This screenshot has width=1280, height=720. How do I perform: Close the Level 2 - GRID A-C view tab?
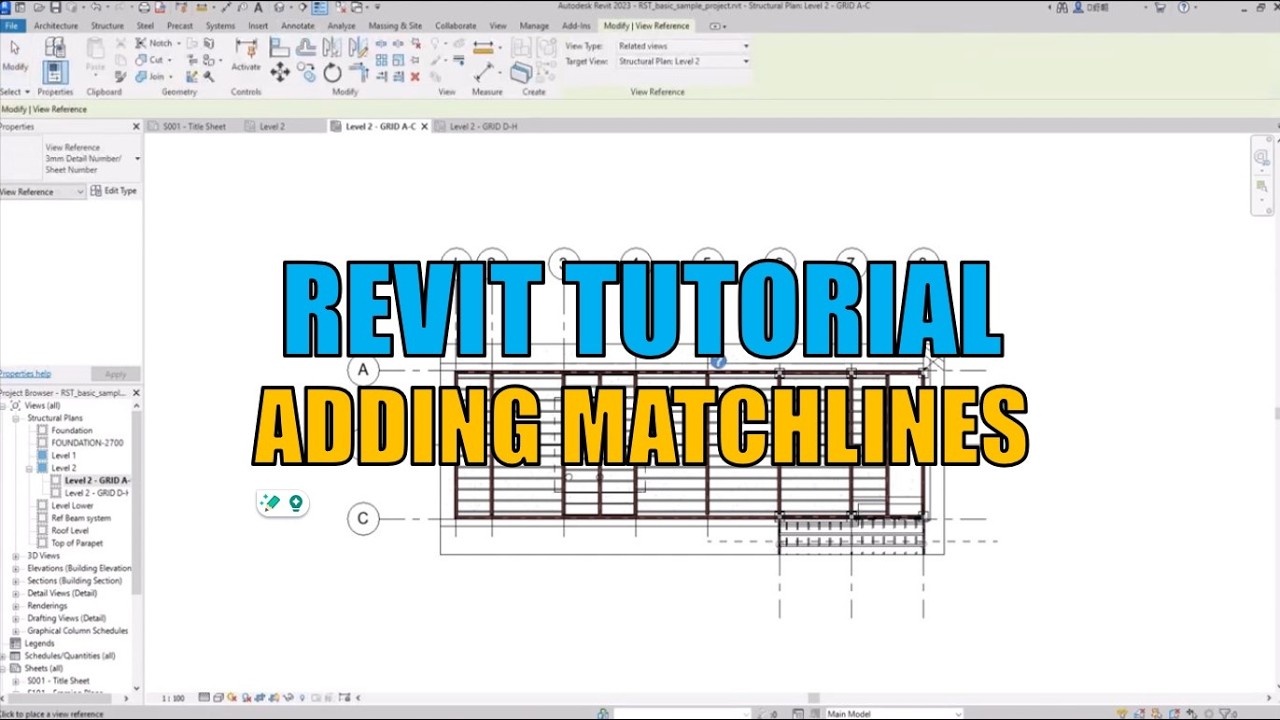(x=424, y=127)
